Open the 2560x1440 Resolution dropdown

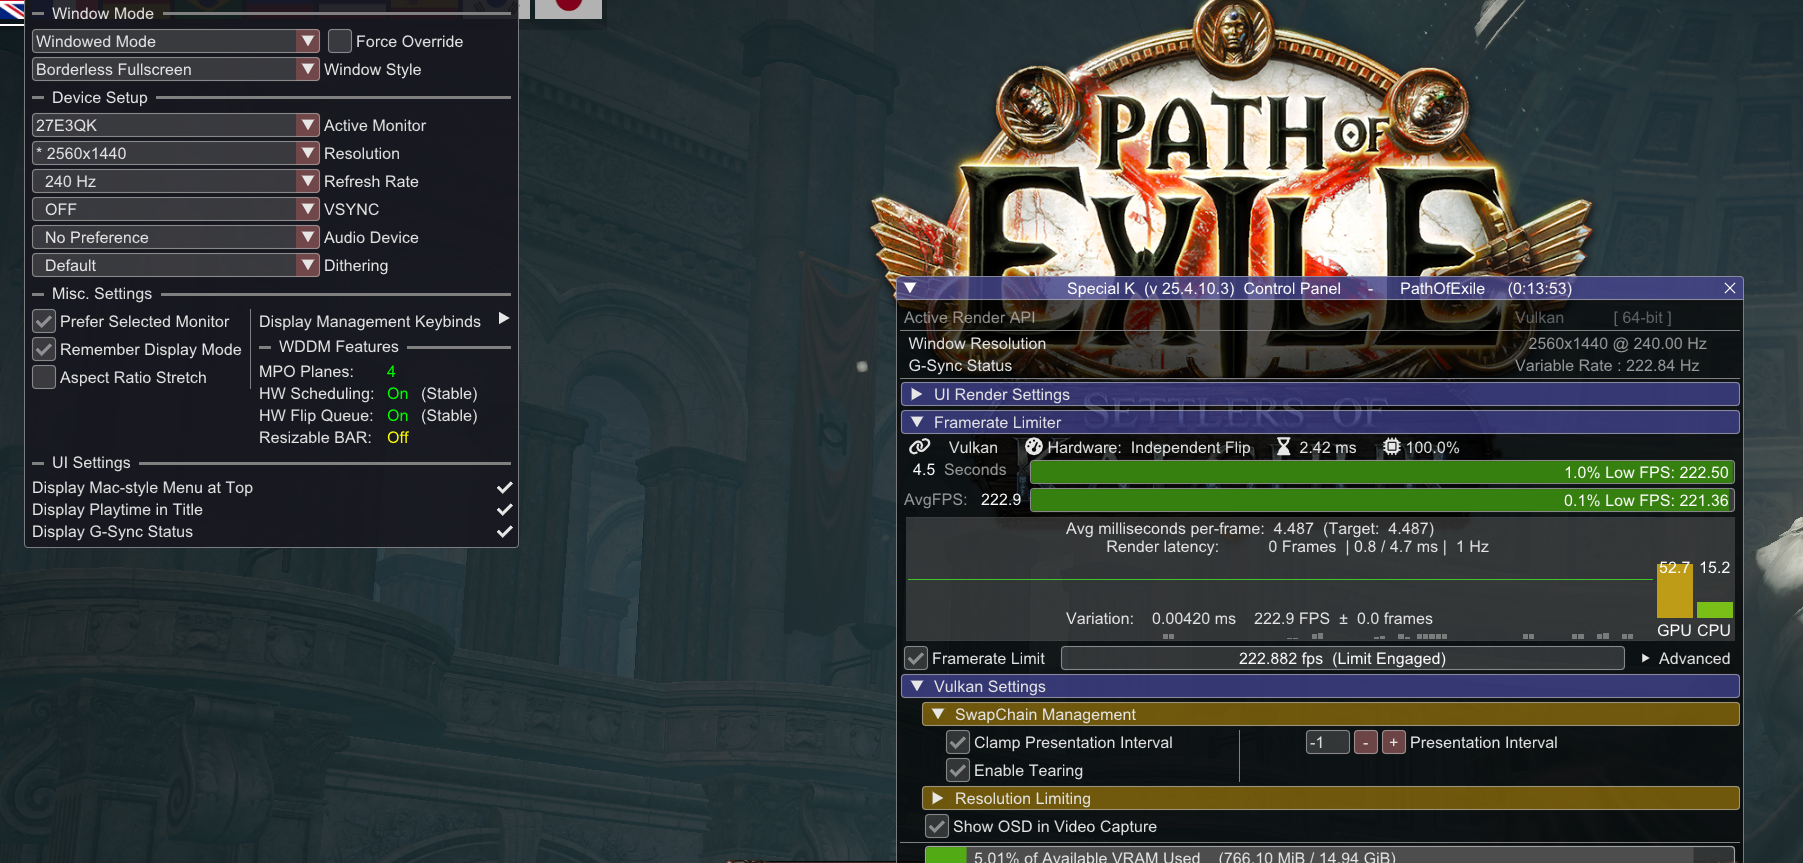(176, 153)
